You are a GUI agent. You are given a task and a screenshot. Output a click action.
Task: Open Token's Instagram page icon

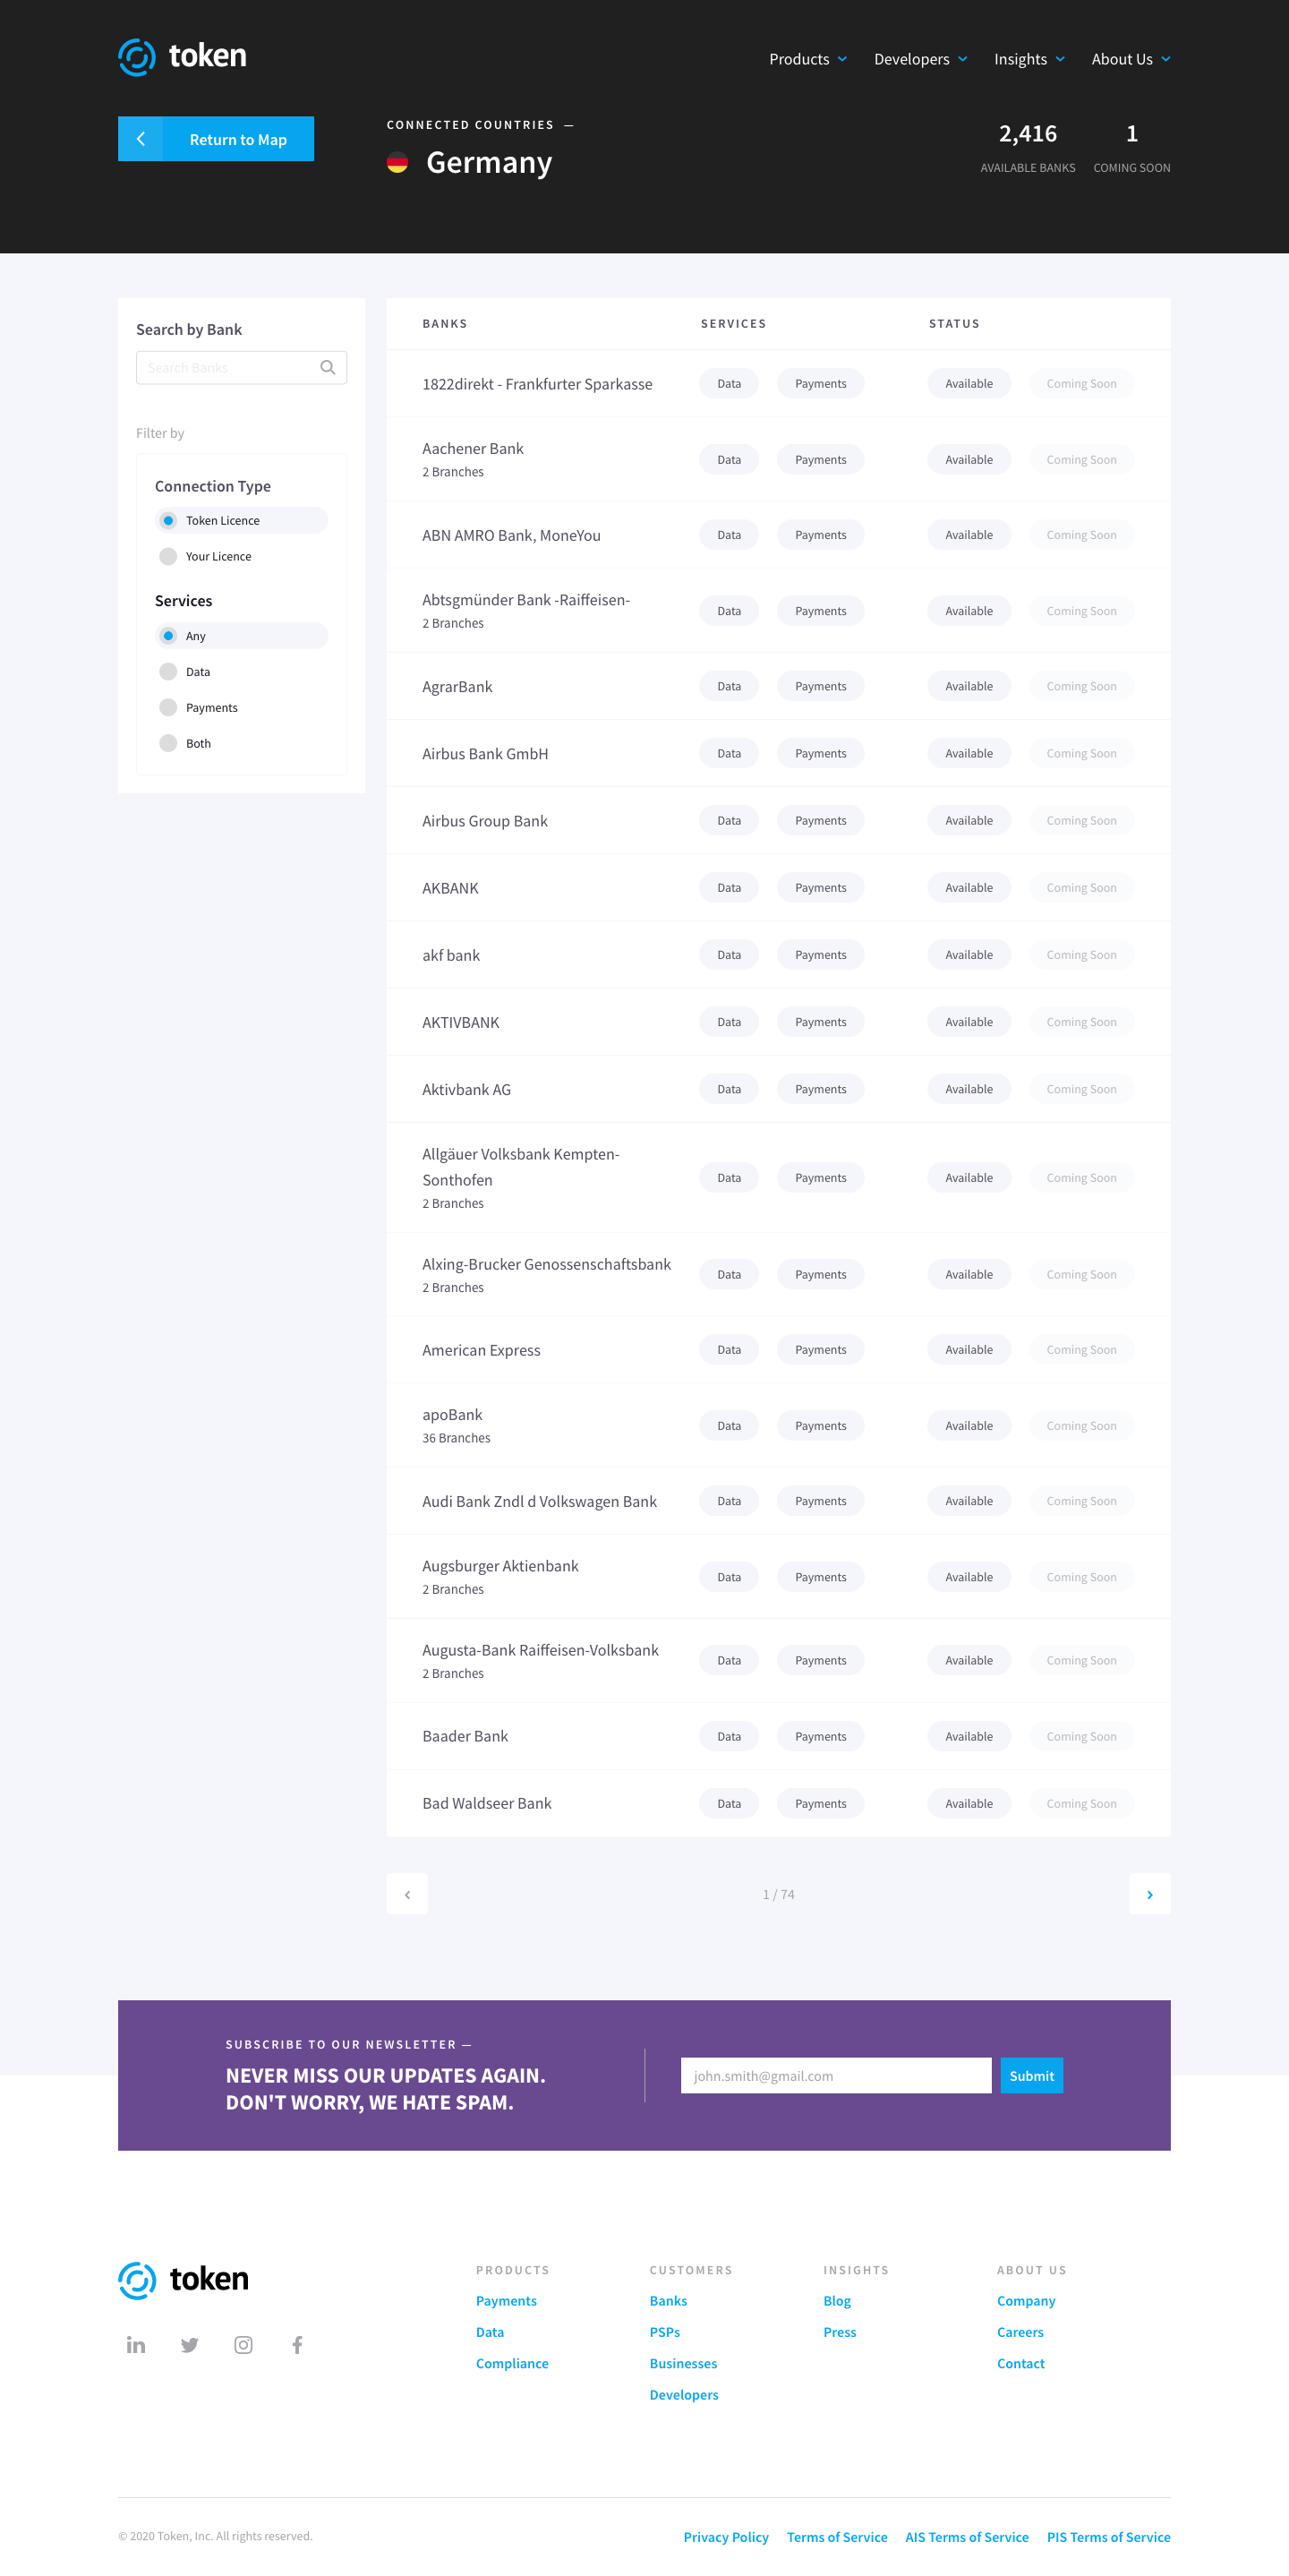click(243, 2345)
